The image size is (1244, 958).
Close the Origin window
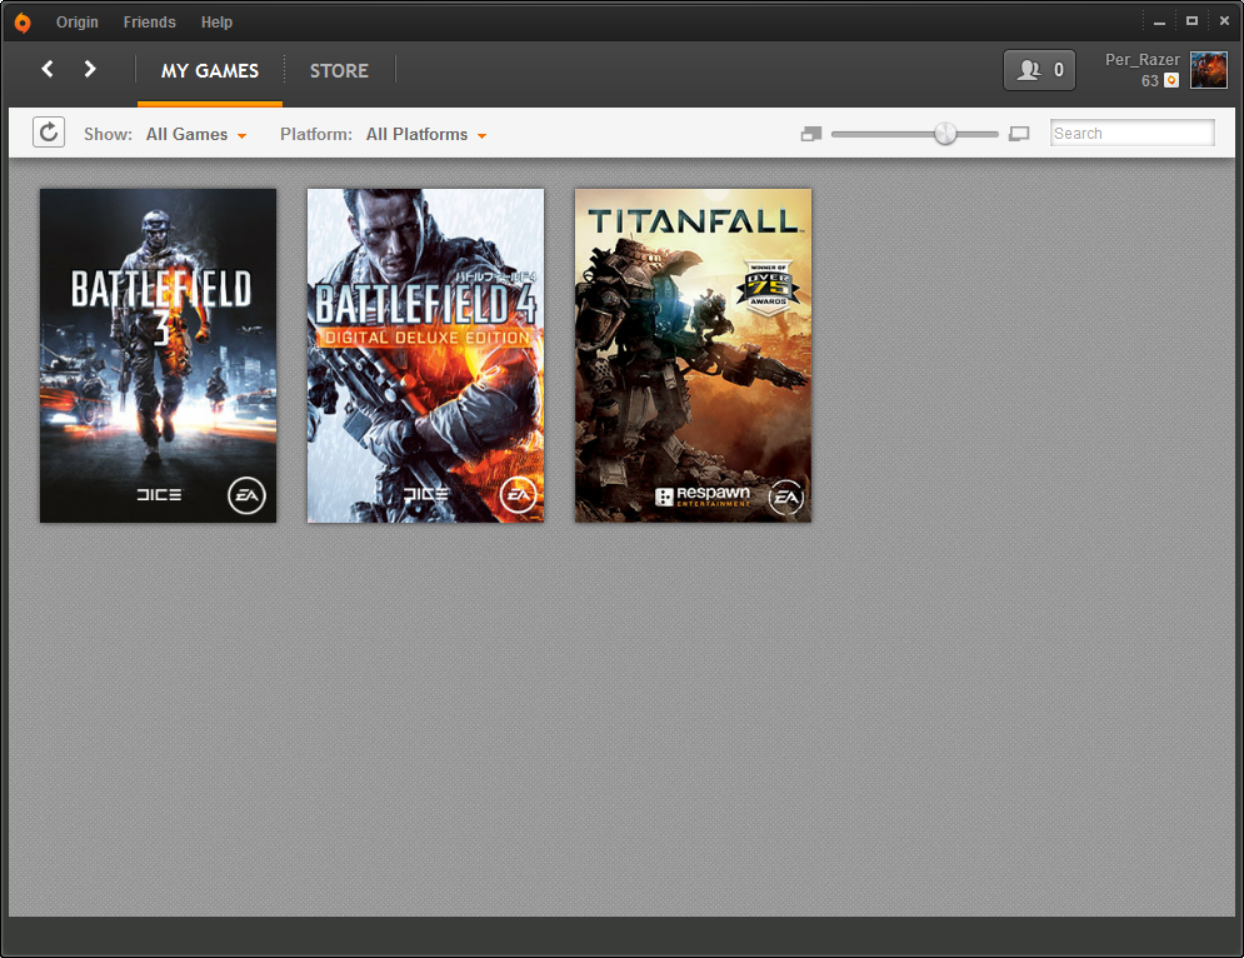[x=1224, y=21]
